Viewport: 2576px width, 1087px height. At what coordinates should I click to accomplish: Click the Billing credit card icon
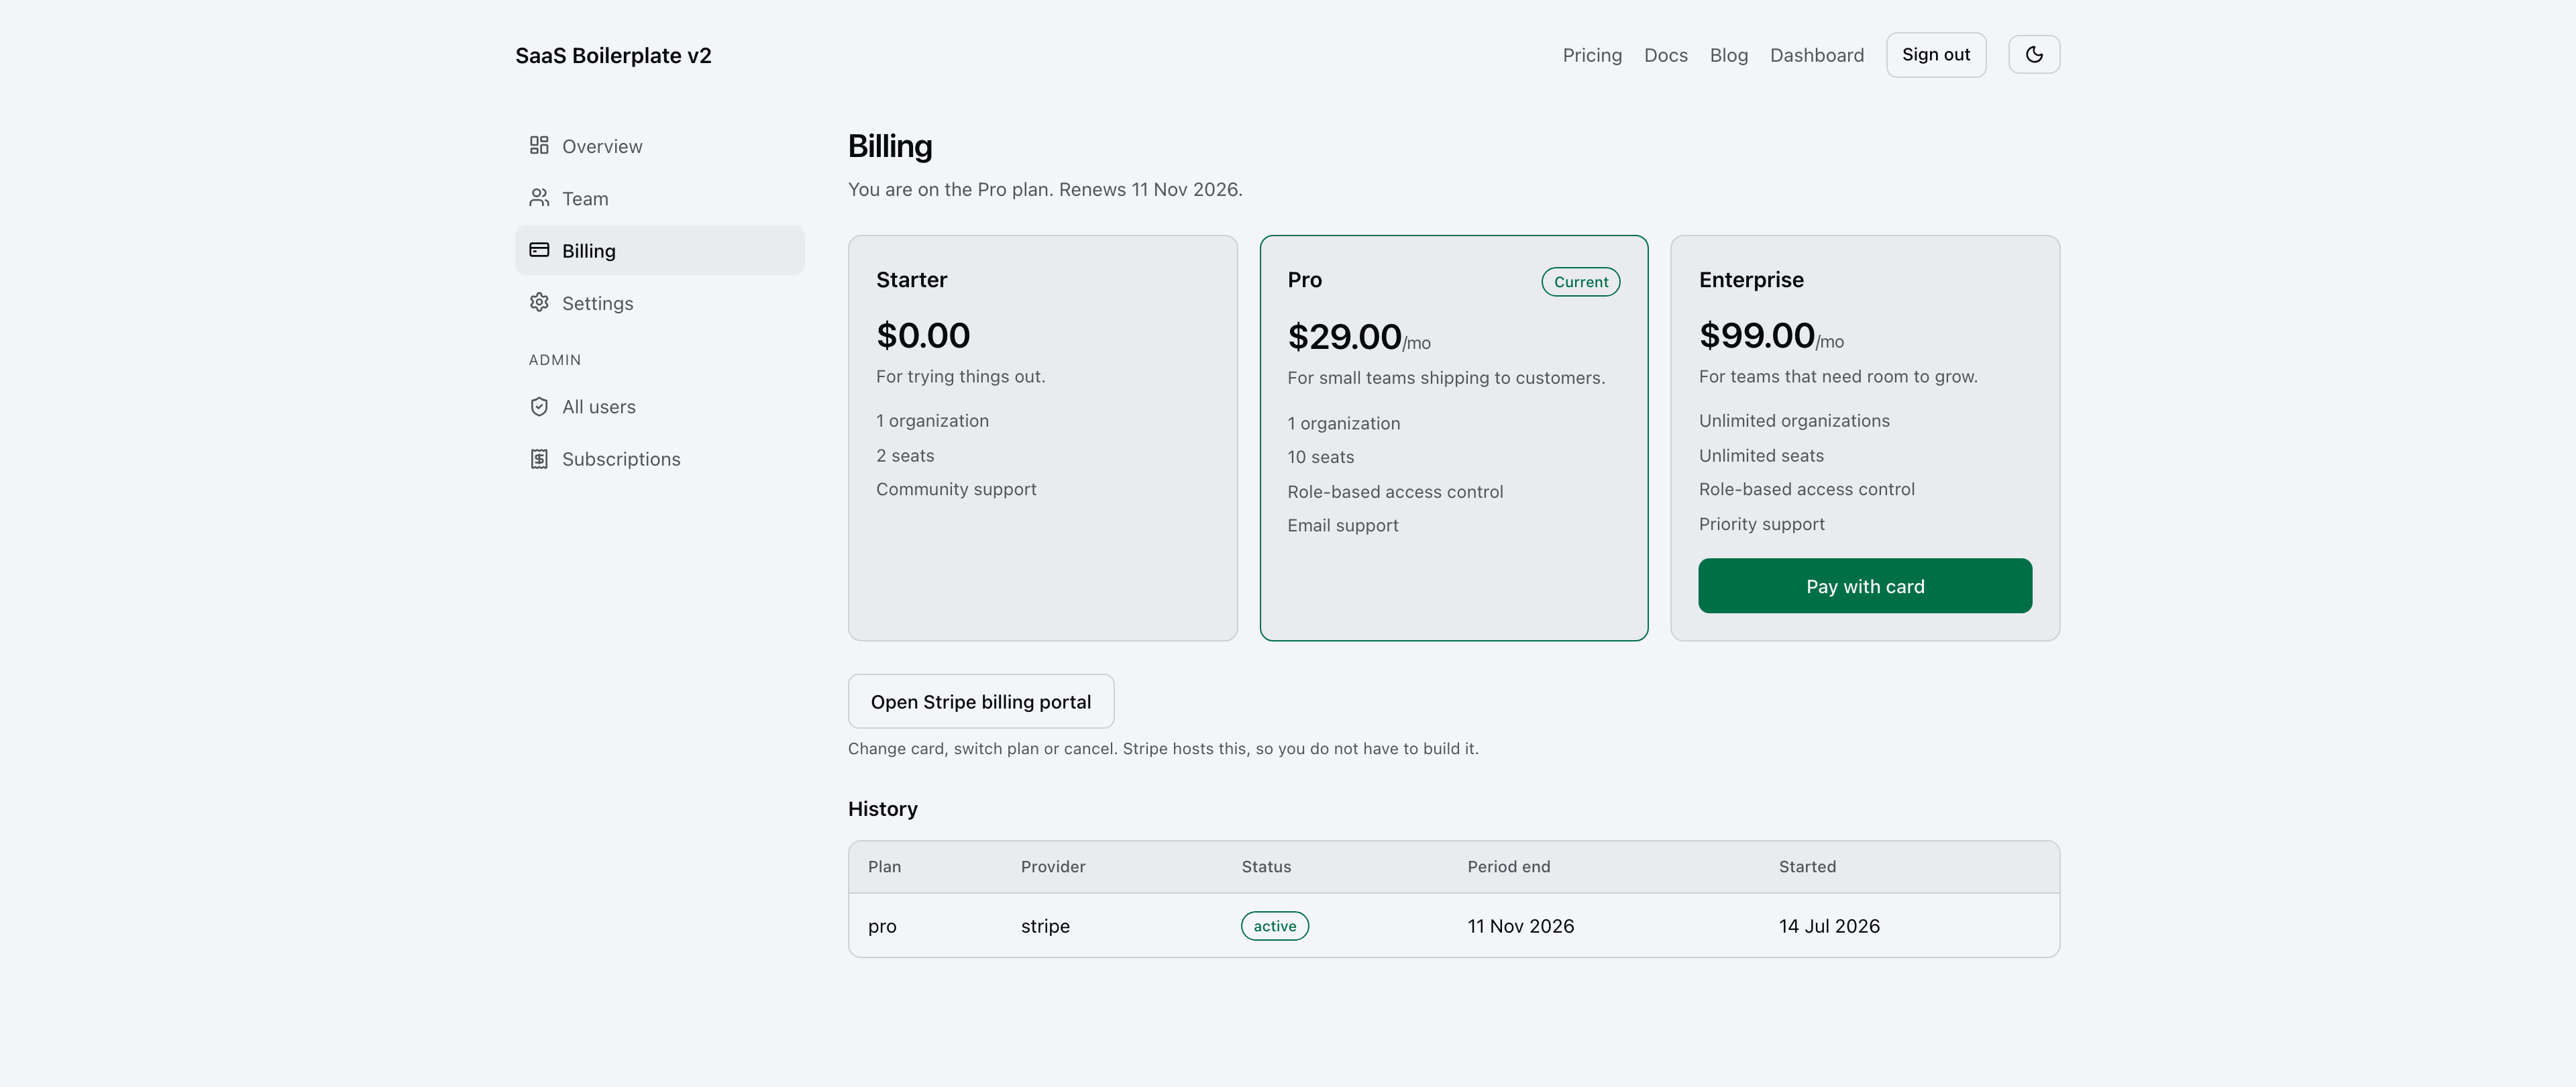point(539,250)
